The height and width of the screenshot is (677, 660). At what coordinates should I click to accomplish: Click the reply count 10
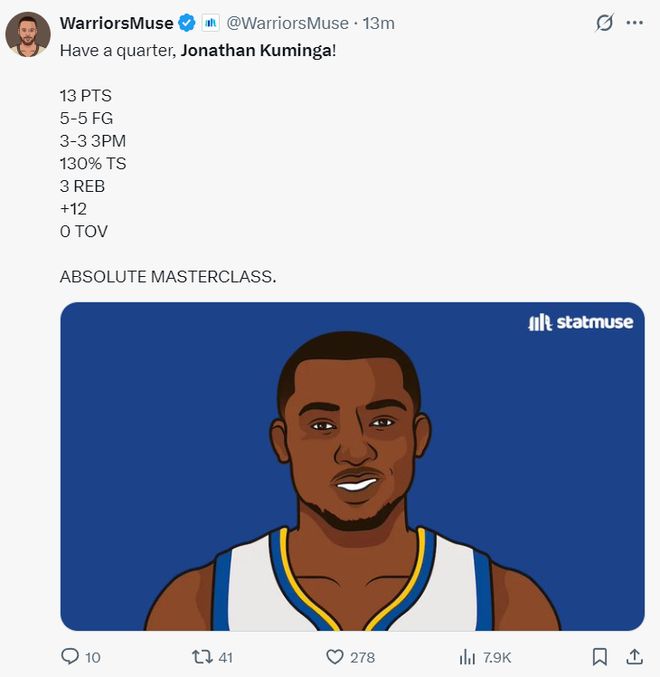point(93,657)
